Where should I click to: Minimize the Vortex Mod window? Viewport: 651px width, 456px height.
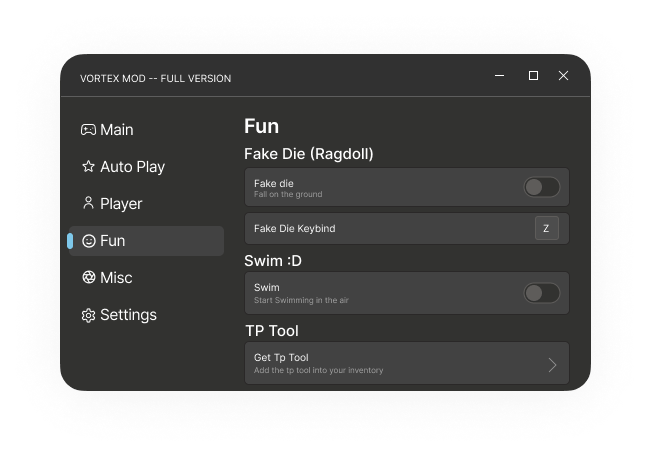pos(499,76)
